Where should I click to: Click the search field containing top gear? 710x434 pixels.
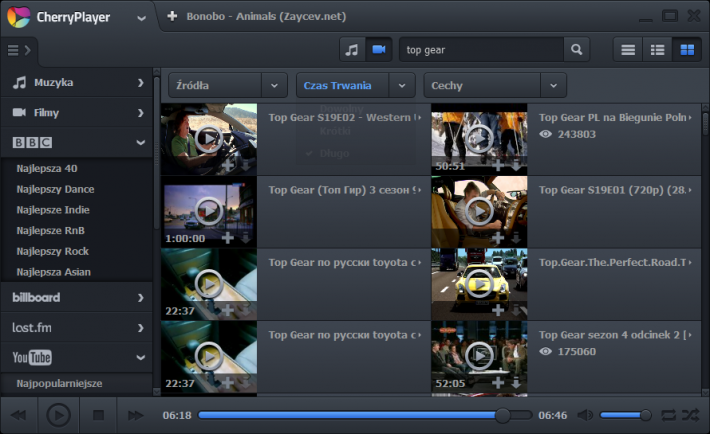tap(481, 50)
